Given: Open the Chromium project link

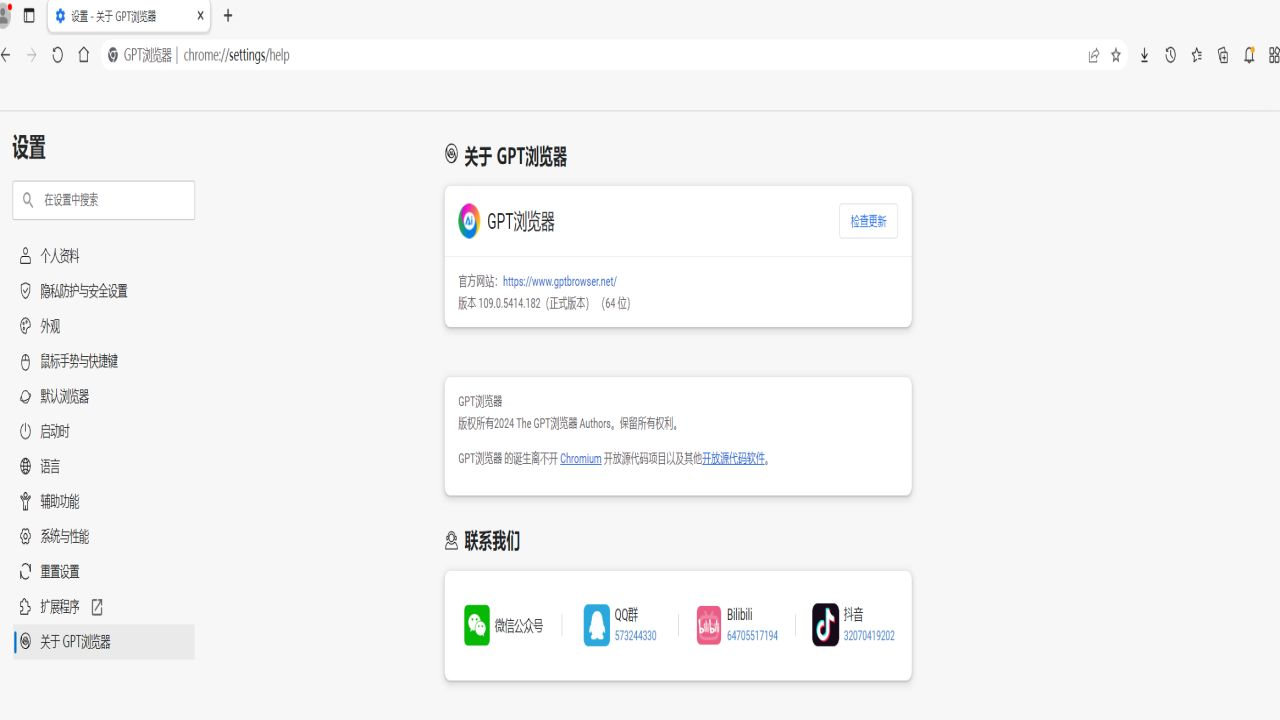Looking at the screenshot, I should tap(580, 459).
